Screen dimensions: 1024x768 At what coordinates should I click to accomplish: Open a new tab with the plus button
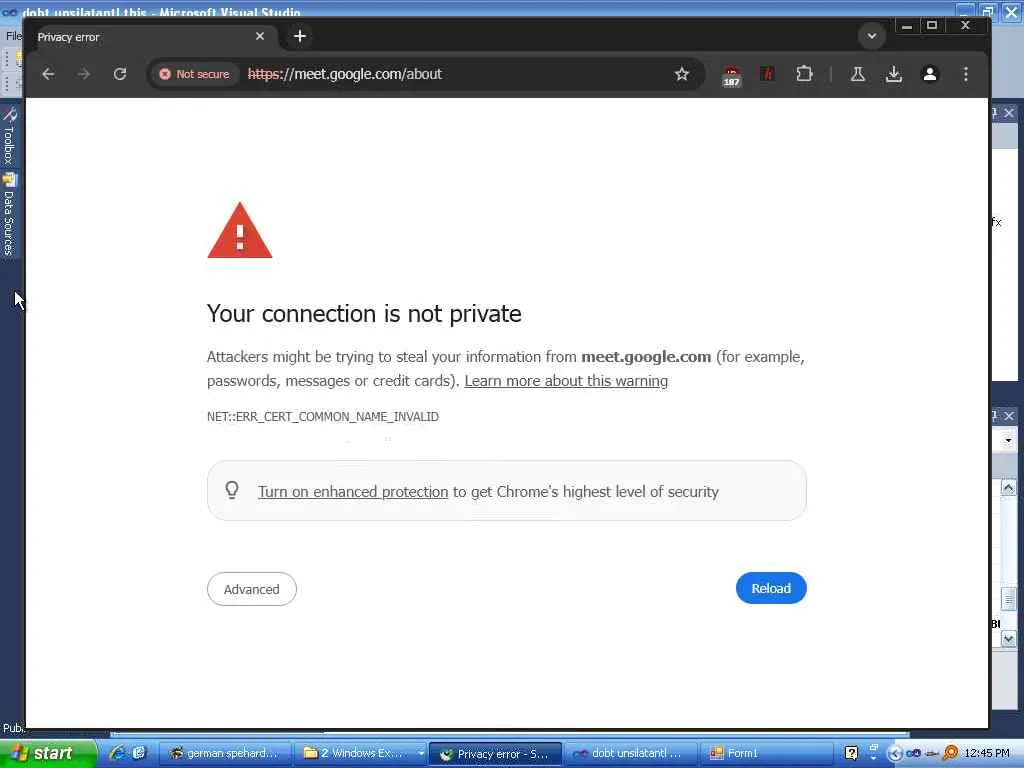coord(300,36)
